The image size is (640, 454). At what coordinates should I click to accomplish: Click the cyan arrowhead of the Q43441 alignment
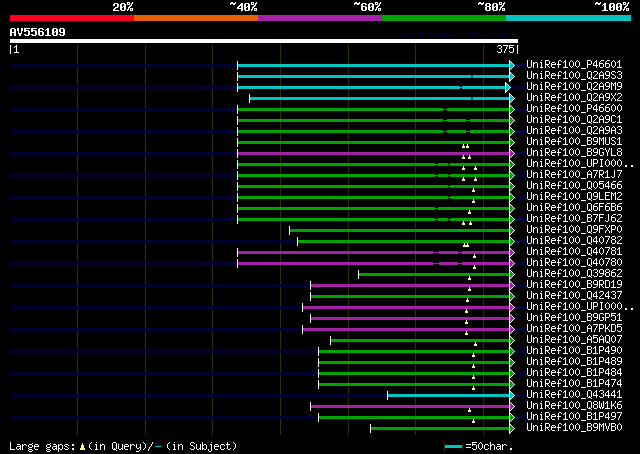(512, 395)
